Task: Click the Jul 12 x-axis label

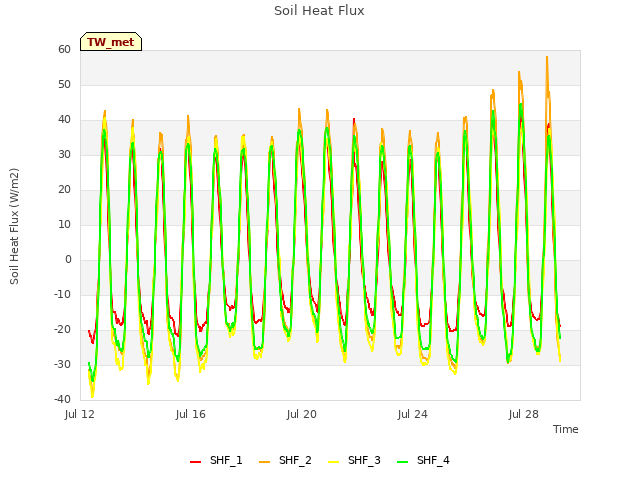Action: click(x=80, y=414)
